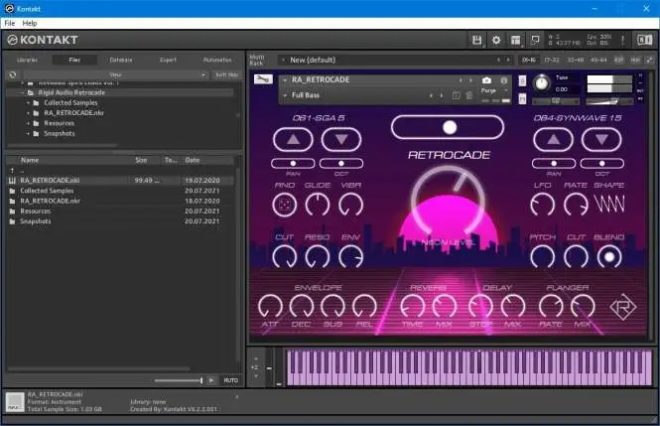Click the camera snapshot view icon
The image size is (660, 426).
click(487, 80)
